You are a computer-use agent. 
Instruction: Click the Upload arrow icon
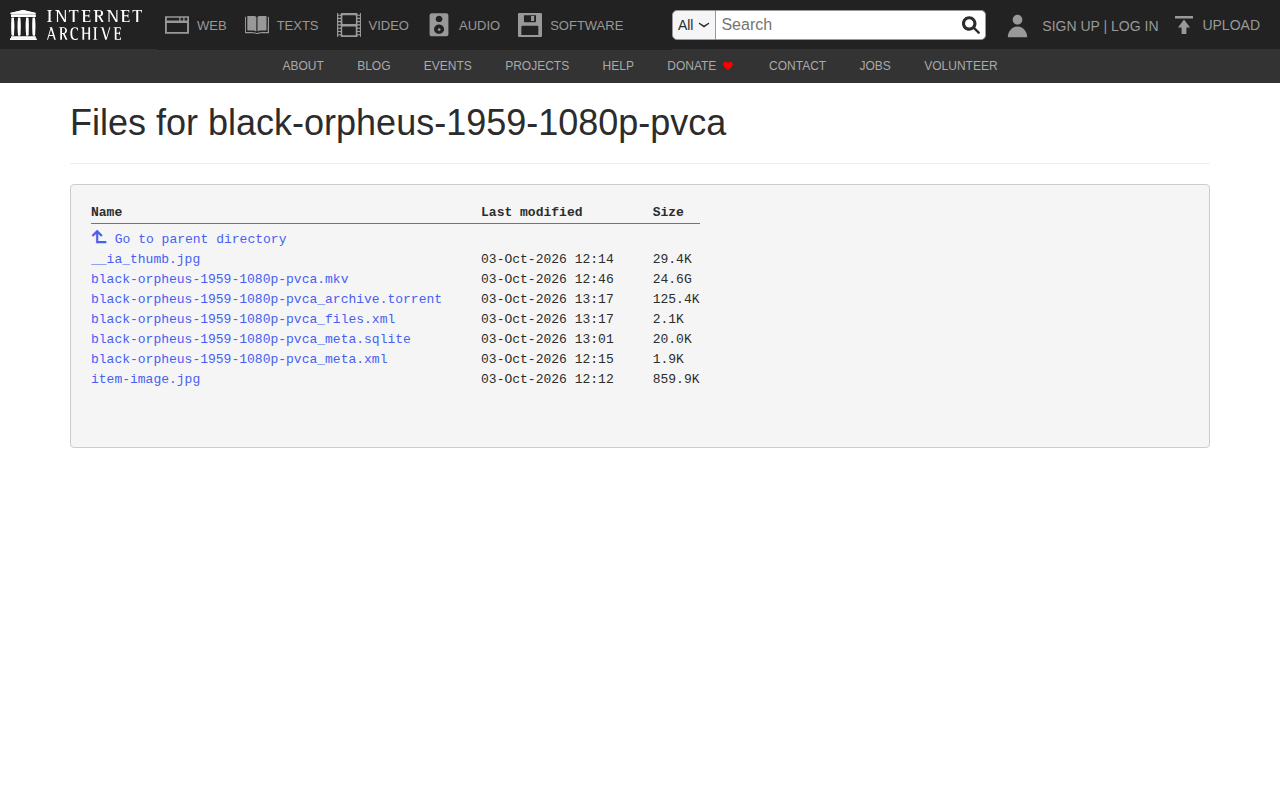[1184, 25]
